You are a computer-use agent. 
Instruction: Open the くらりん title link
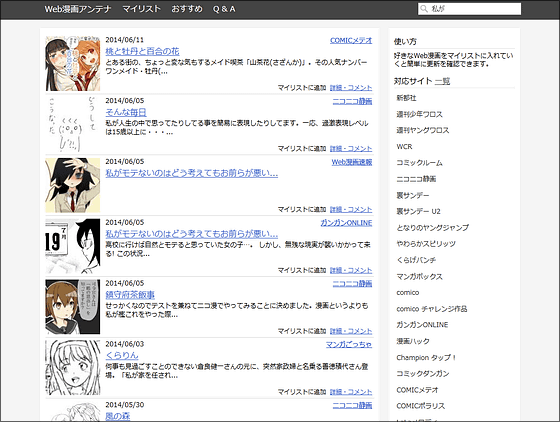point(122,356)
